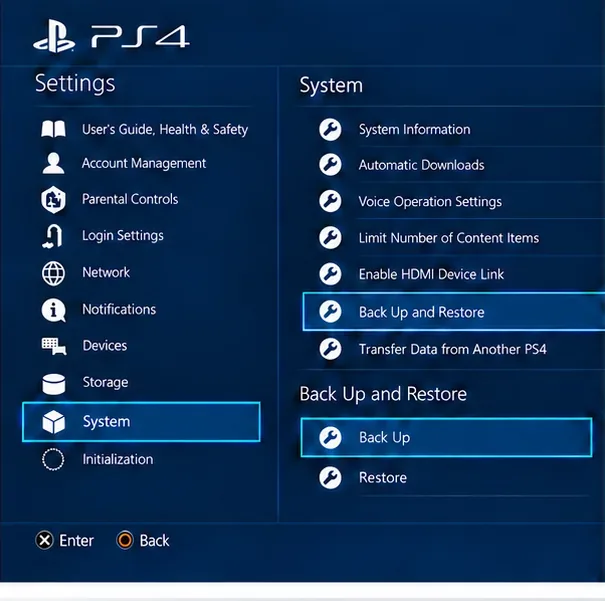
Task: Click the Network globe icon
Action: (53, 273)
